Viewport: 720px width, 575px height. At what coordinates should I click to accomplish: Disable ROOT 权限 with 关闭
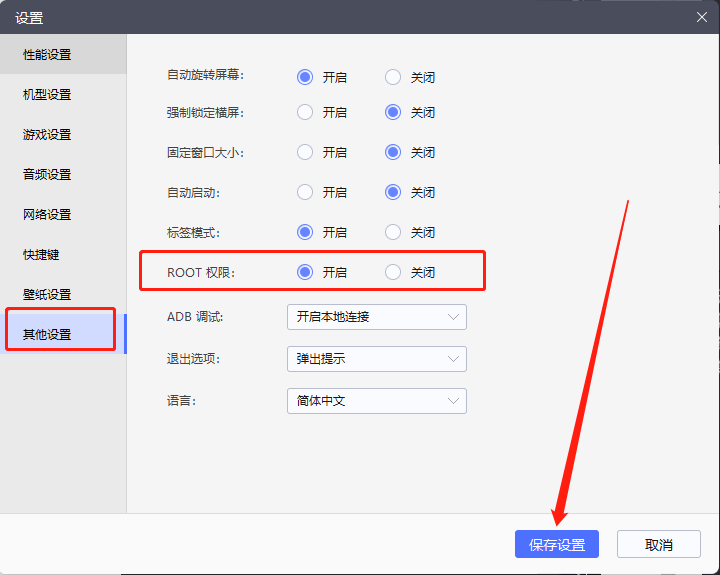coord(393,272)
